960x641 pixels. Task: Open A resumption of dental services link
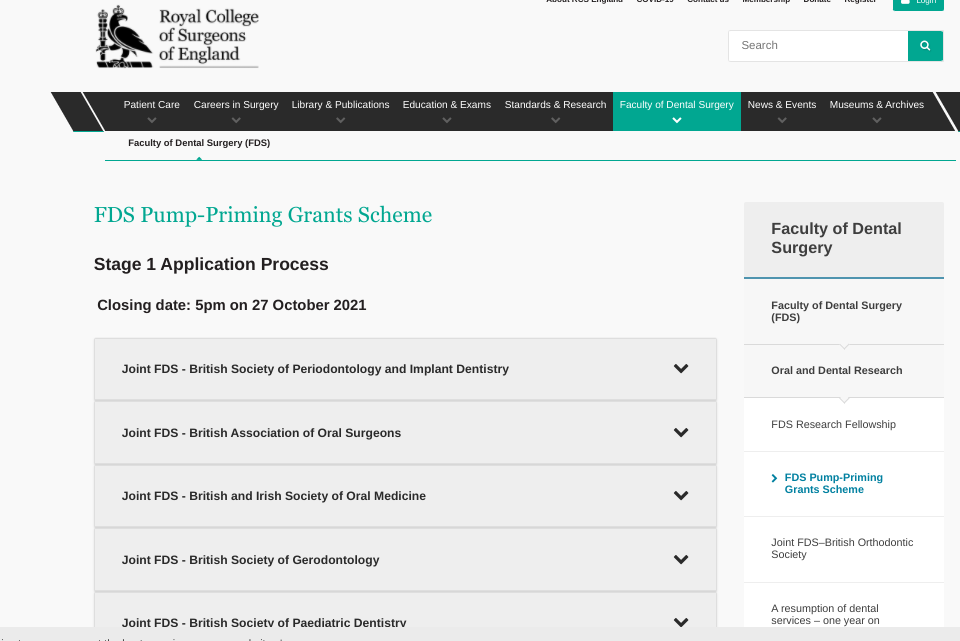[825, 614]
